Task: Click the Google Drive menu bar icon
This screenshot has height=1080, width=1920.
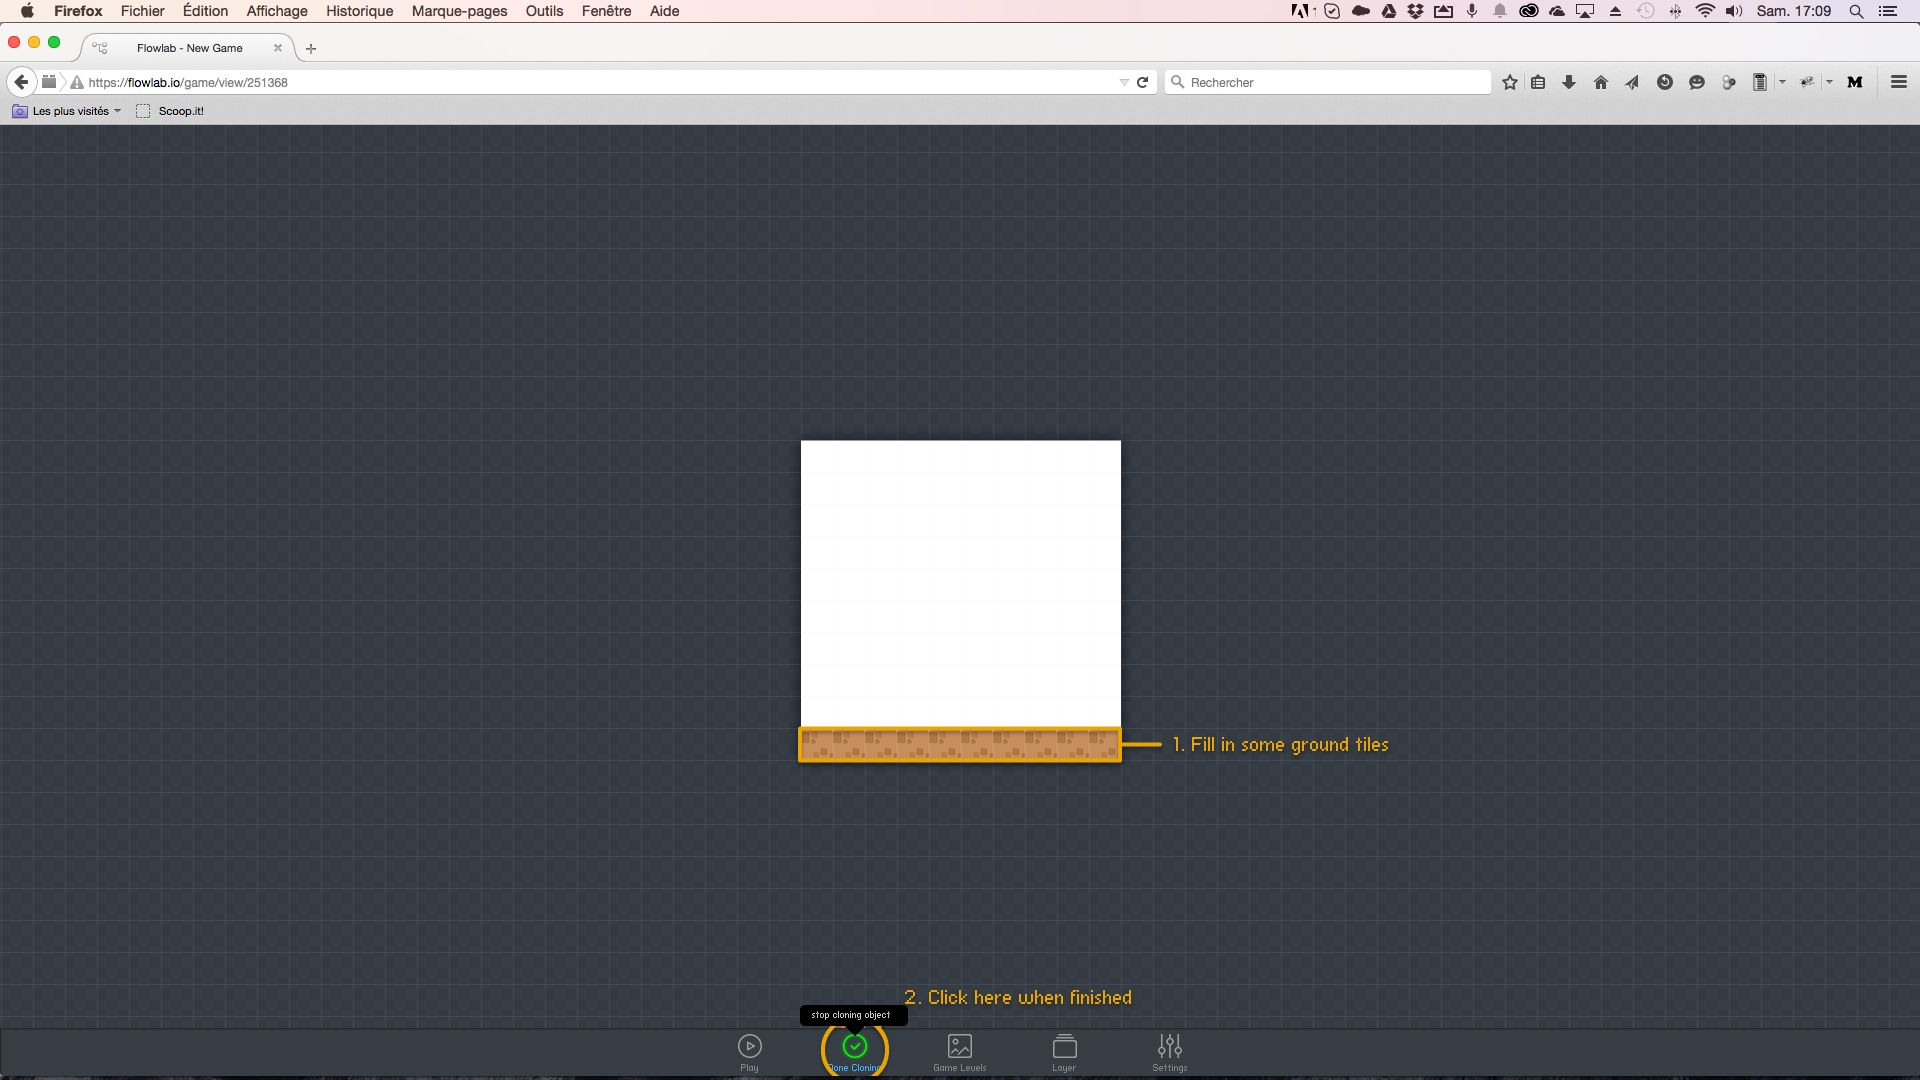Action: pos(1389,11)
